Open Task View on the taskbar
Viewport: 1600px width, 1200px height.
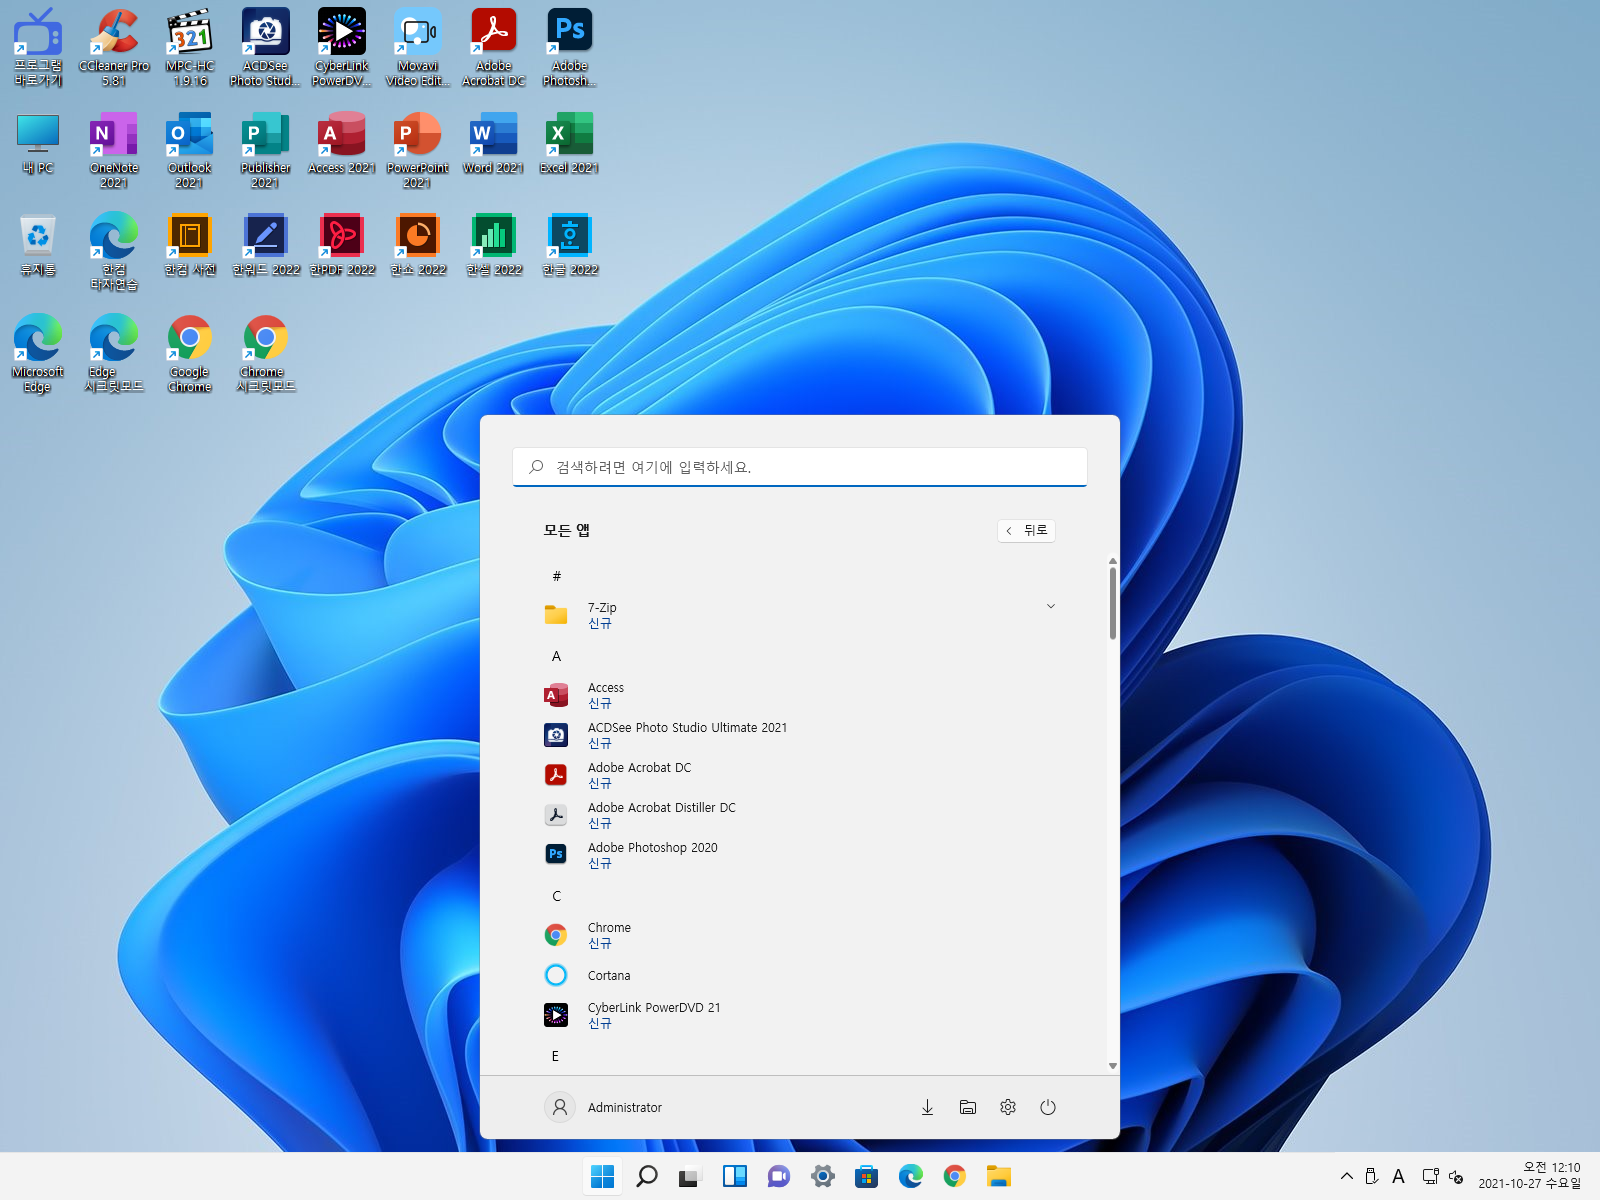[690, 1176]
